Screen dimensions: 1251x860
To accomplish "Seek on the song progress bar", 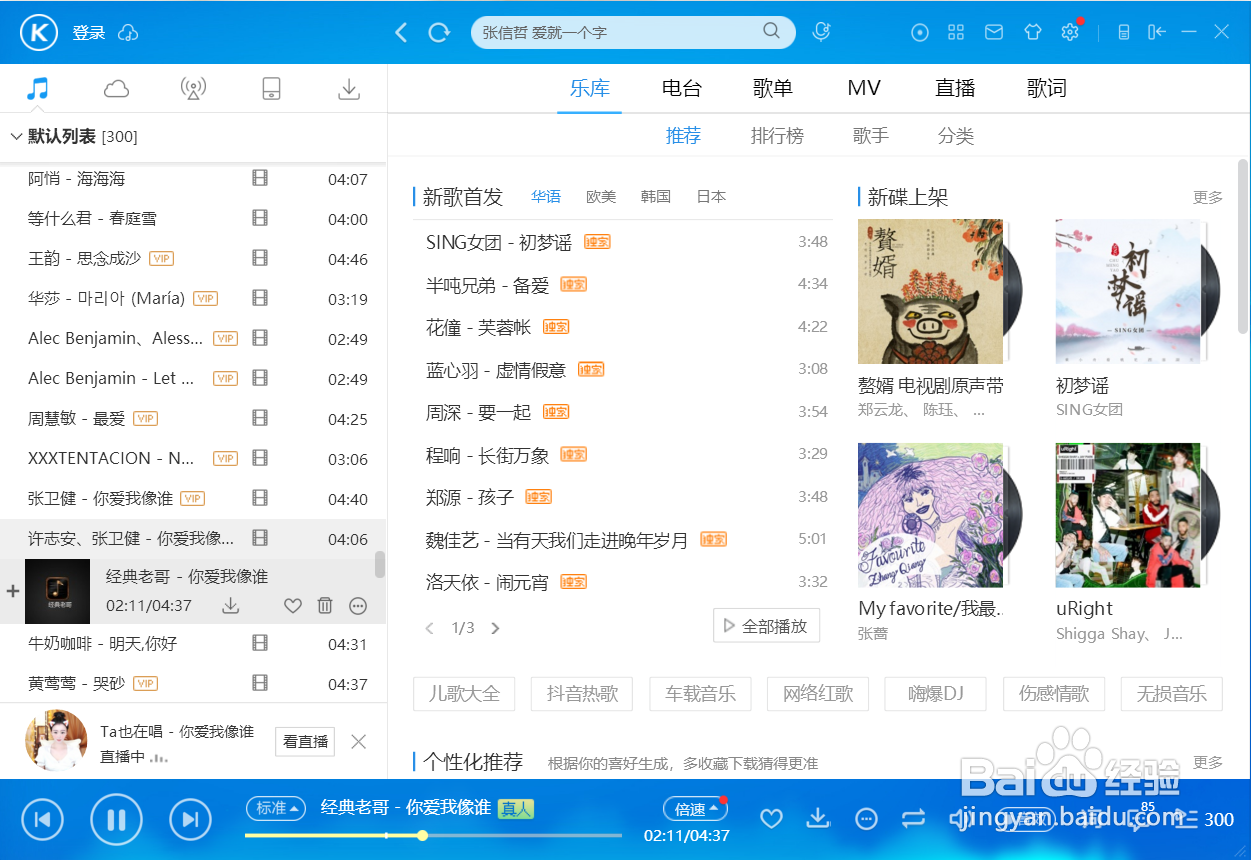I will (433, 835).
